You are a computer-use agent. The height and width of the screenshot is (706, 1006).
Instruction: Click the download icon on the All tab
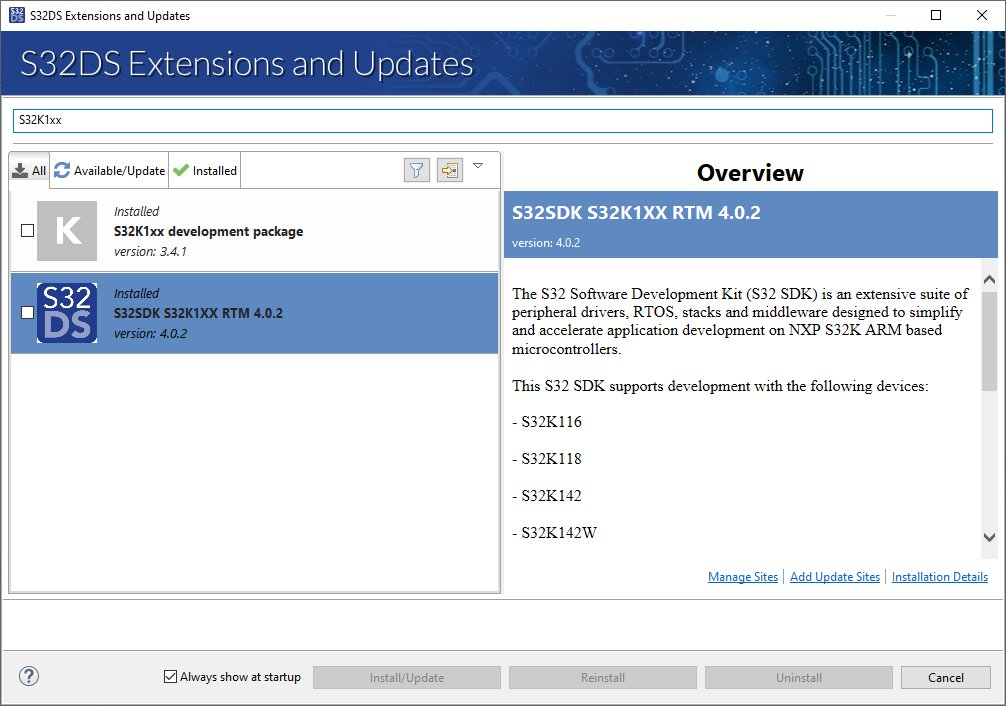[22, 169]
